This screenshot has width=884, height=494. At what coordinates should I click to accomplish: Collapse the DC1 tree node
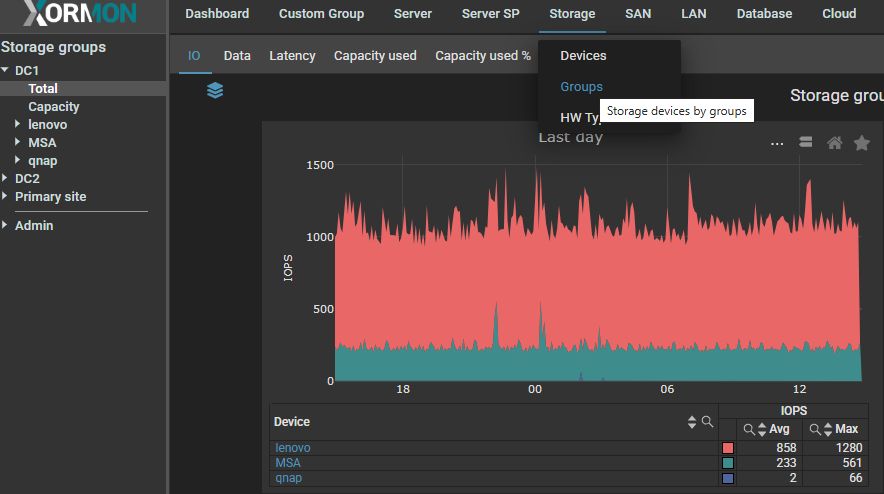[x=5, y=71]
